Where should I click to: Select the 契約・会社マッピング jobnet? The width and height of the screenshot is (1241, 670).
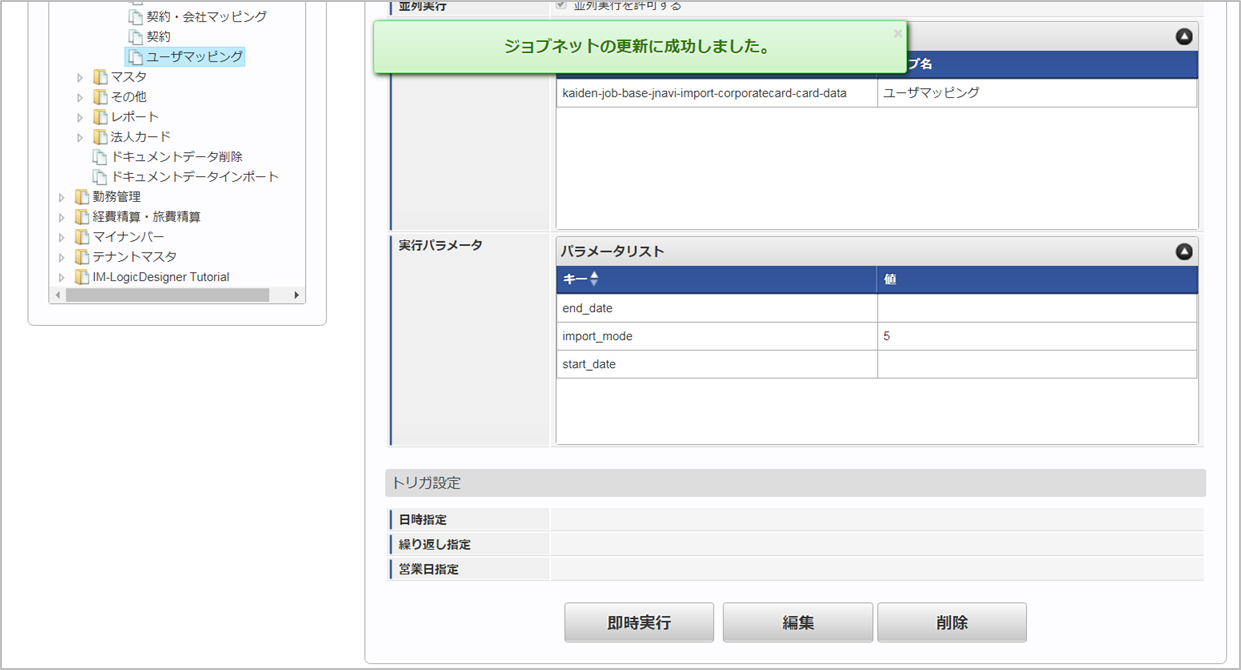207,17
